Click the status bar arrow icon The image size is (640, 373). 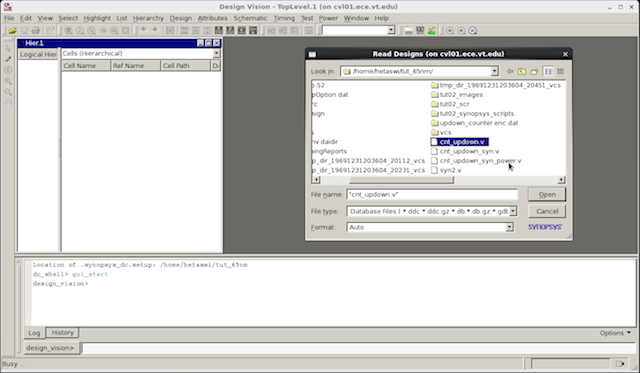(x=620, y=364)
